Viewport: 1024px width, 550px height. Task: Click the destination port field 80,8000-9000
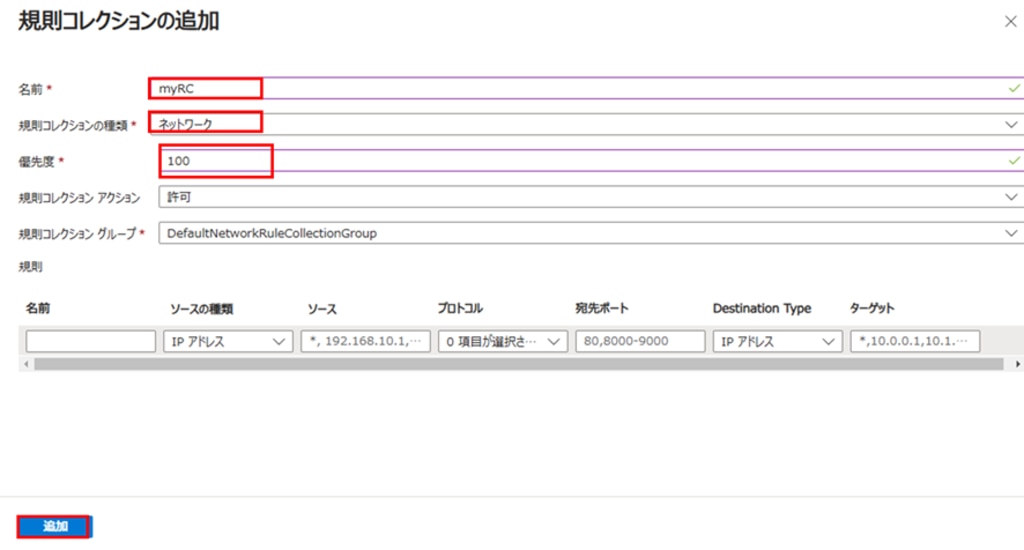pos(640,341)
